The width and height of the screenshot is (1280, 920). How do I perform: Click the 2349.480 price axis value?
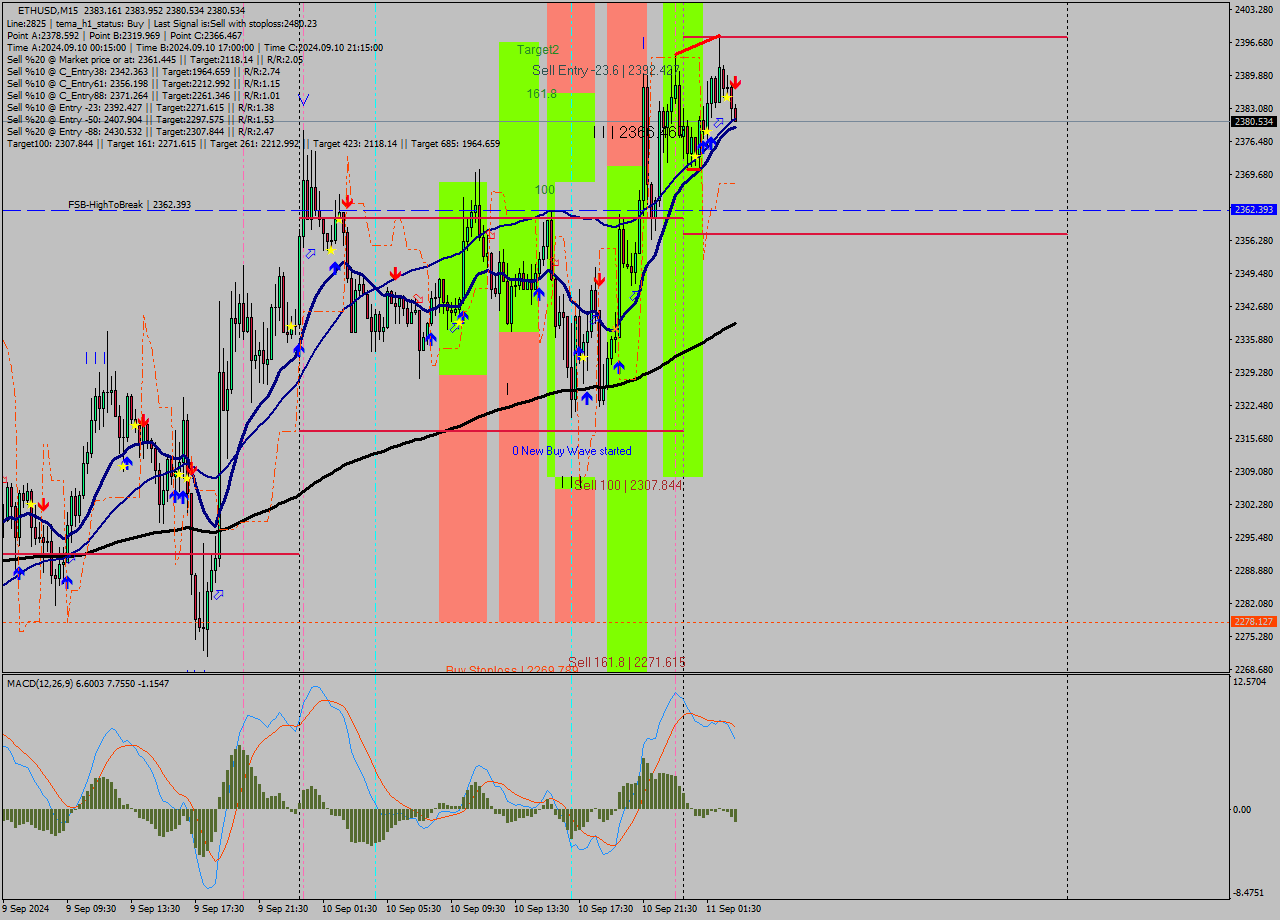point(1254,274)
